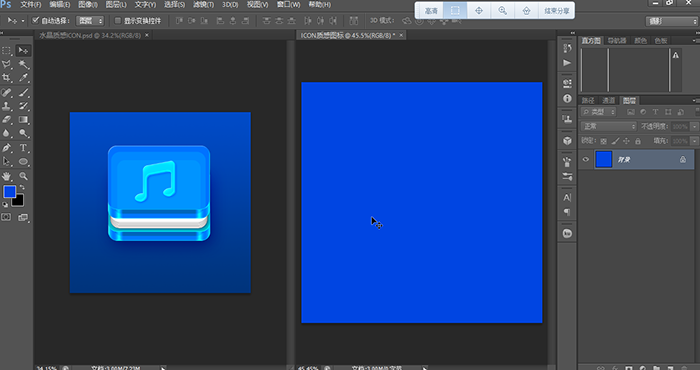Open the black background color swatch
This screenshot has height=370, width=700.
[19, 202]
